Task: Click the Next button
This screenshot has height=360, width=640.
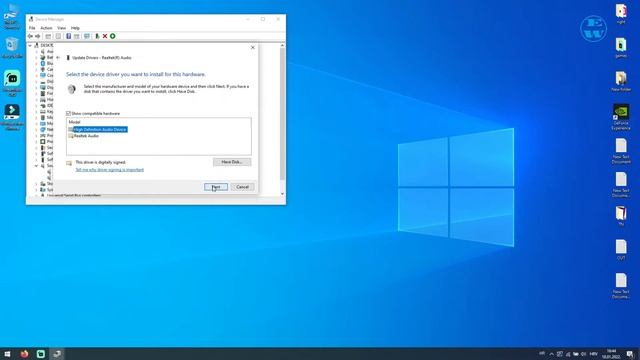Action: (x=216, y=187)
